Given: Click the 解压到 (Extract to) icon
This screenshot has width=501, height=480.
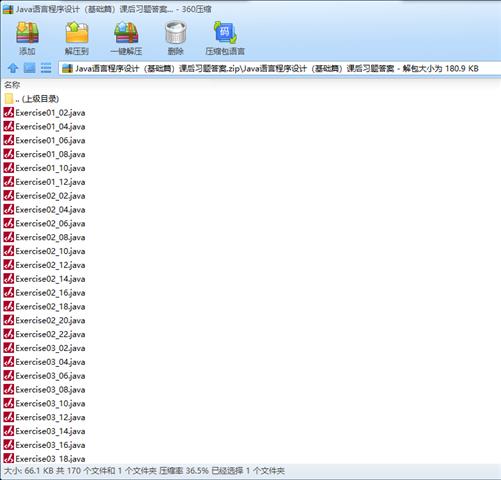Looking at the screenshot, I should coord(77,38).
